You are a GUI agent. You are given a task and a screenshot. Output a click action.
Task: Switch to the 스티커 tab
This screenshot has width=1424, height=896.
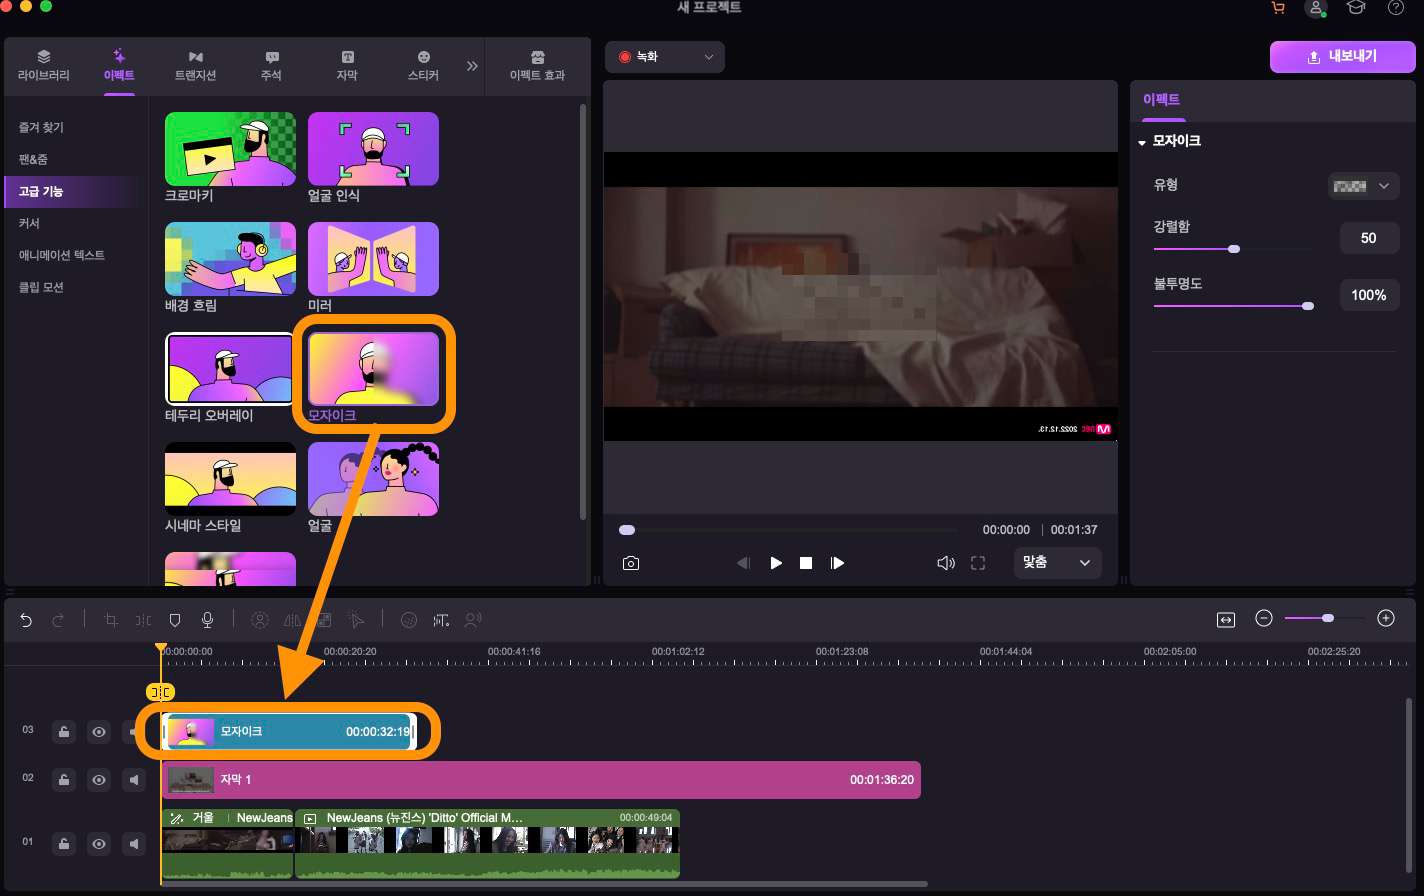click(423, 66)
